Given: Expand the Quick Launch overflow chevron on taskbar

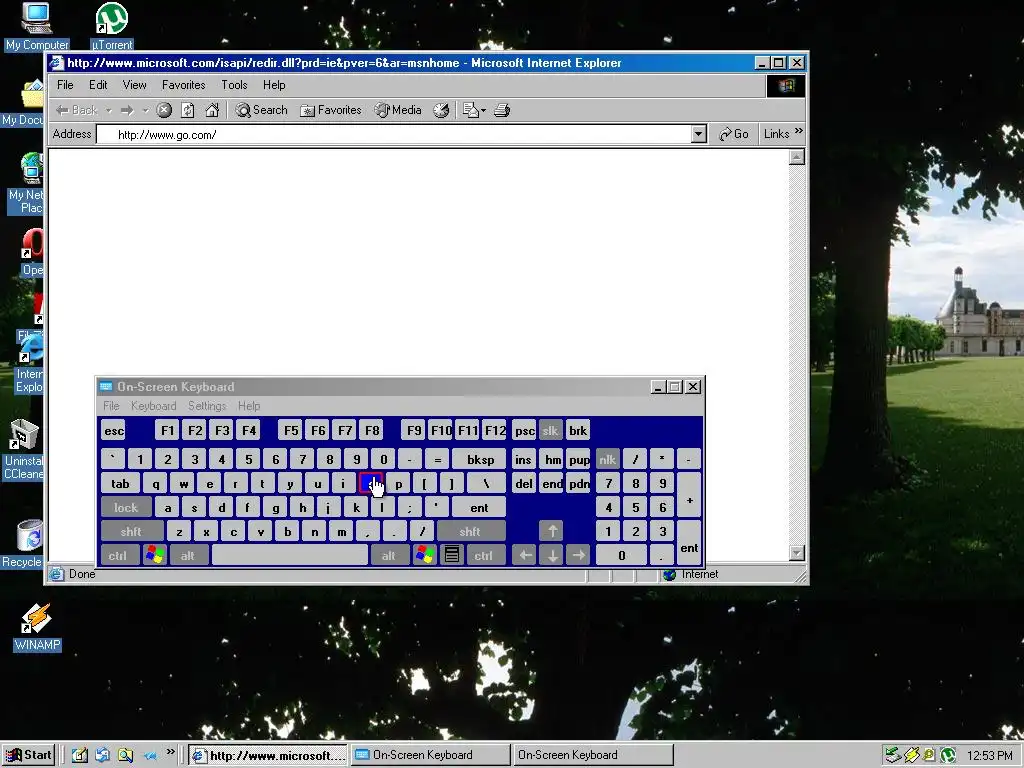Looking at the screenshot, I should tap(170, 752).
